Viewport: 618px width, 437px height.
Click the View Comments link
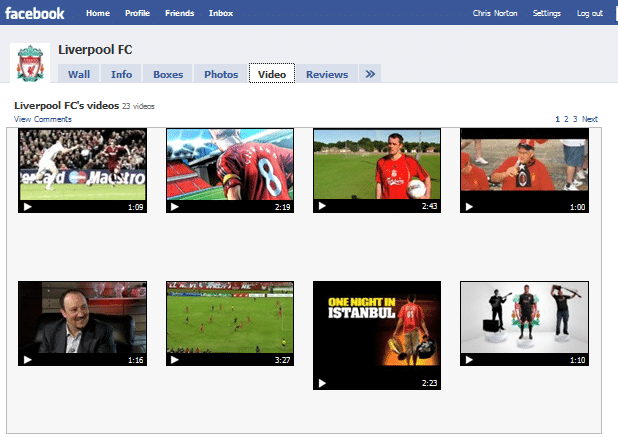(43, 119)
